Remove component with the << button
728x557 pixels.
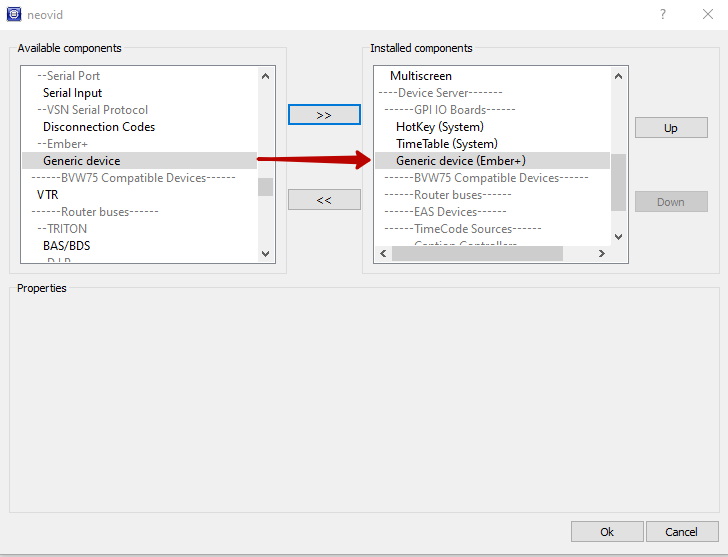tap(324, 200)
